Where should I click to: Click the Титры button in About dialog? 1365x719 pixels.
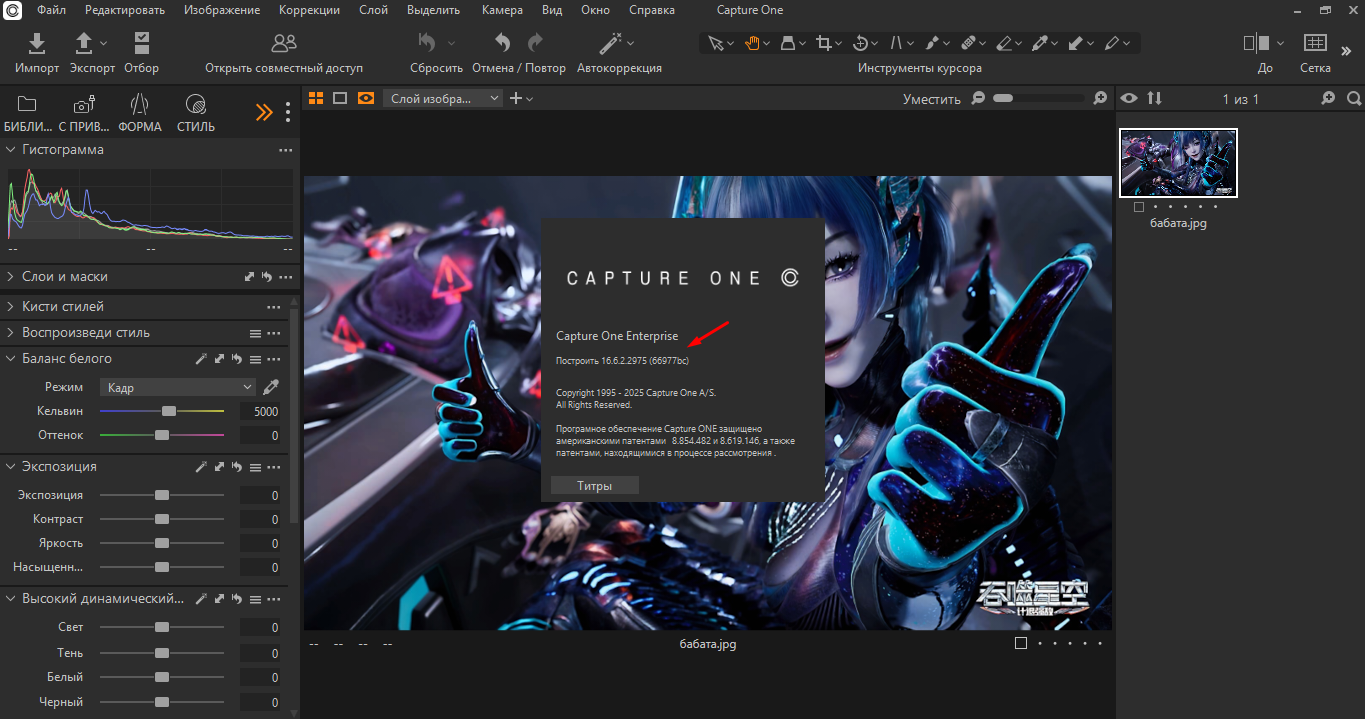tap(594, 486)
